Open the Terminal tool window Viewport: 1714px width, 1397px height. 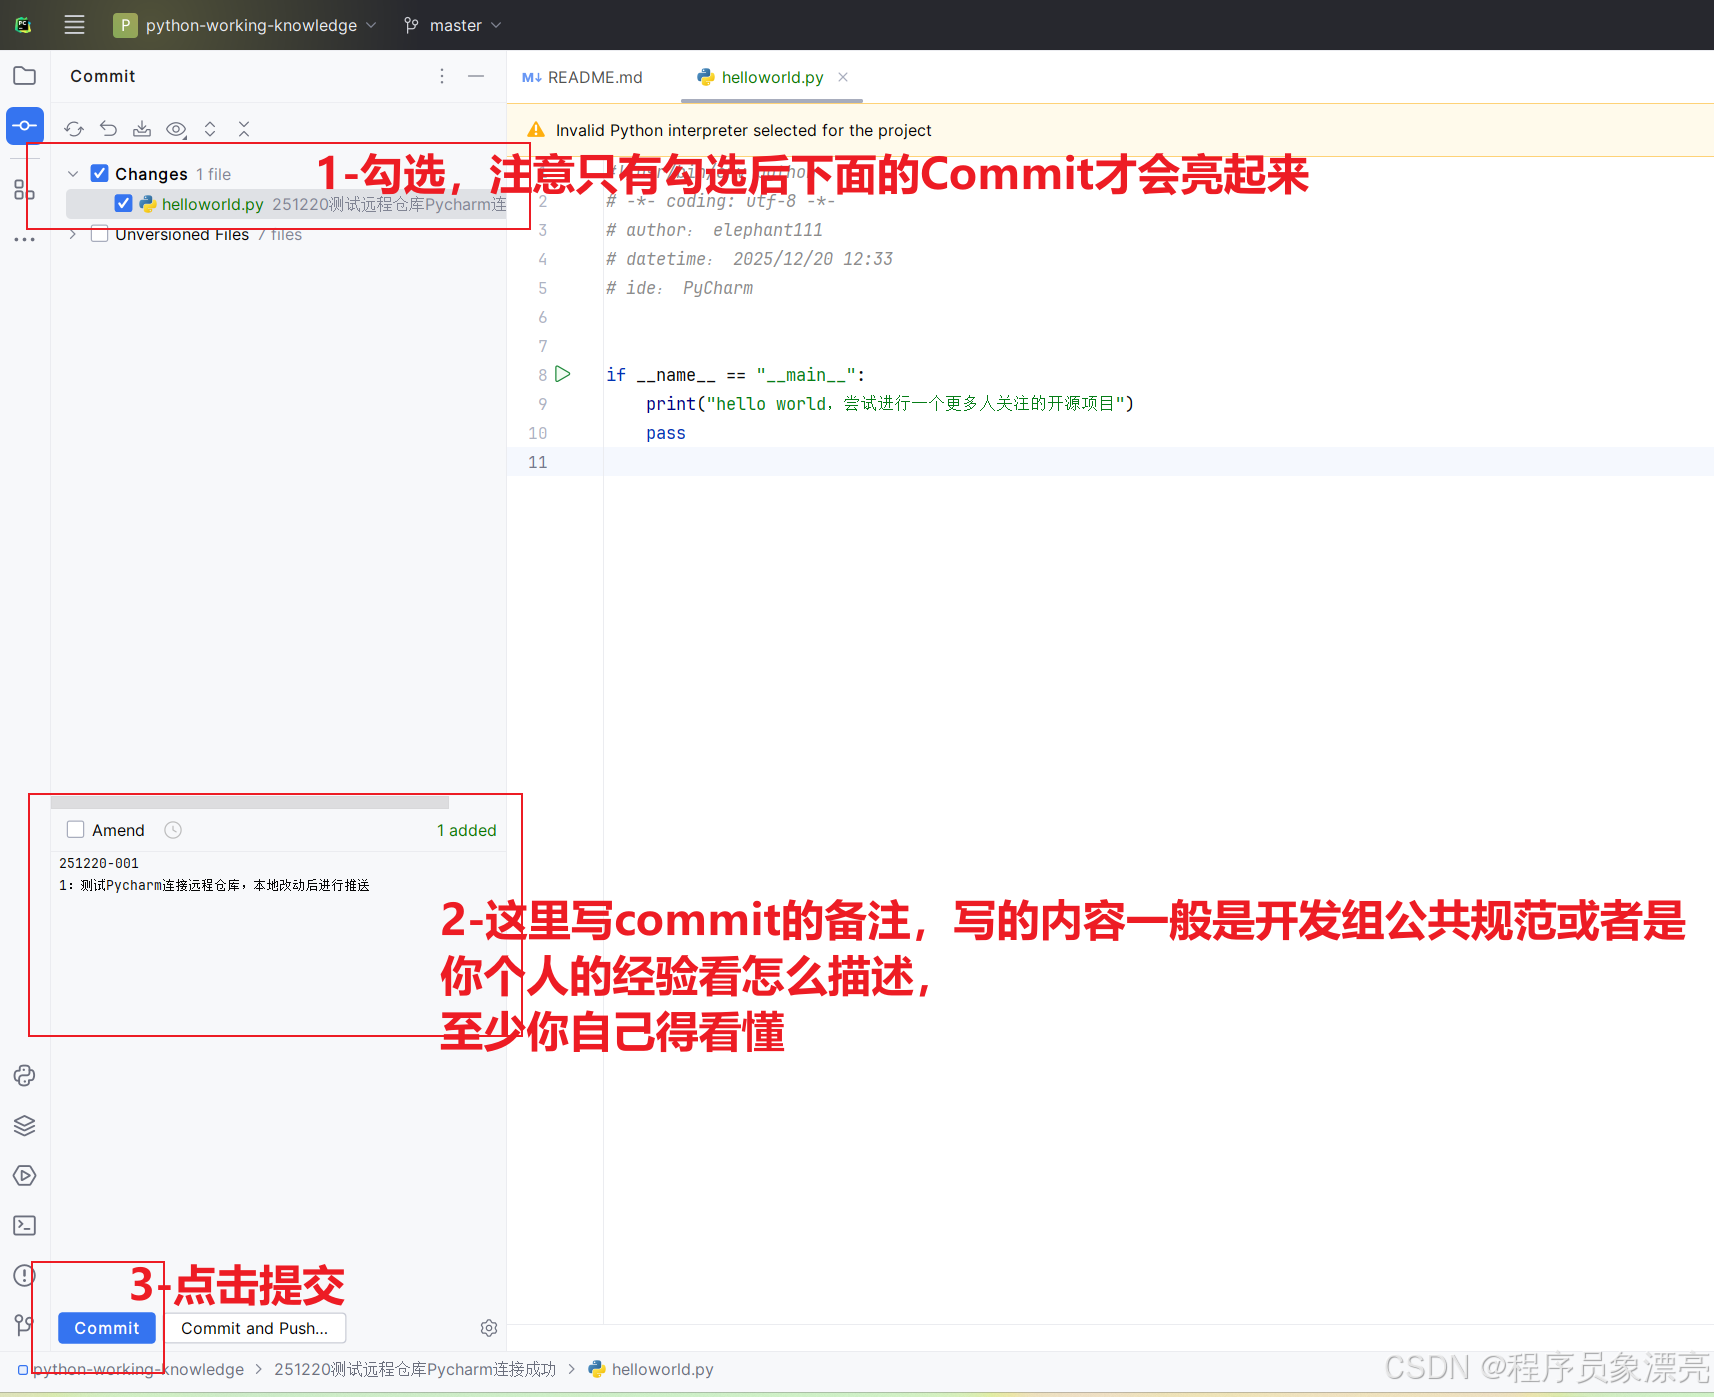(x=25, y=1226)
